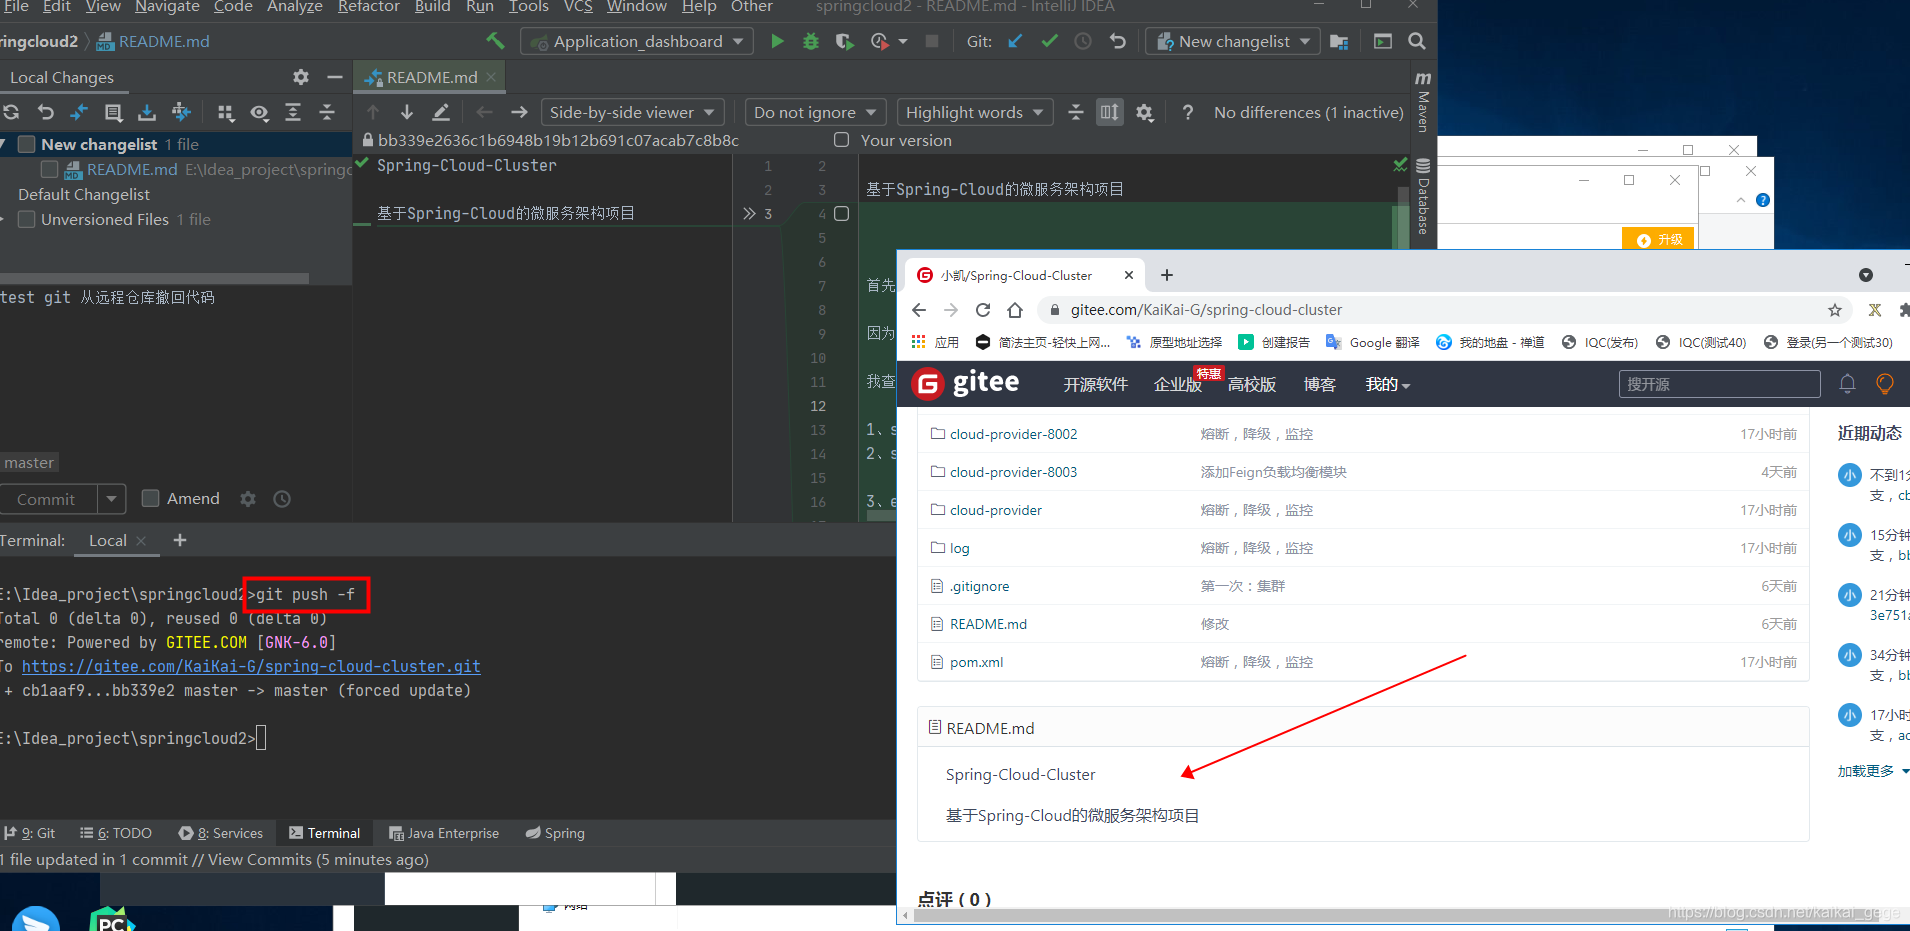Open new browser tab with plus
Screen dimensions: 1910x931
(x=1166, y=275)
